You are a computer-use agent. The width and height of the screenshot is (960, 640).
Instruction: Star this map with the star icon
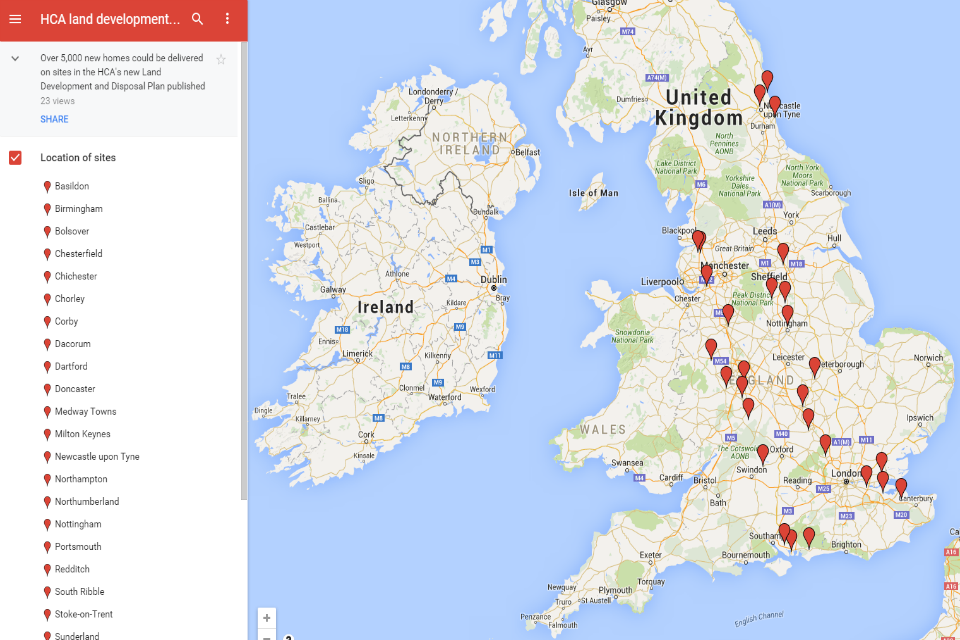221,59
